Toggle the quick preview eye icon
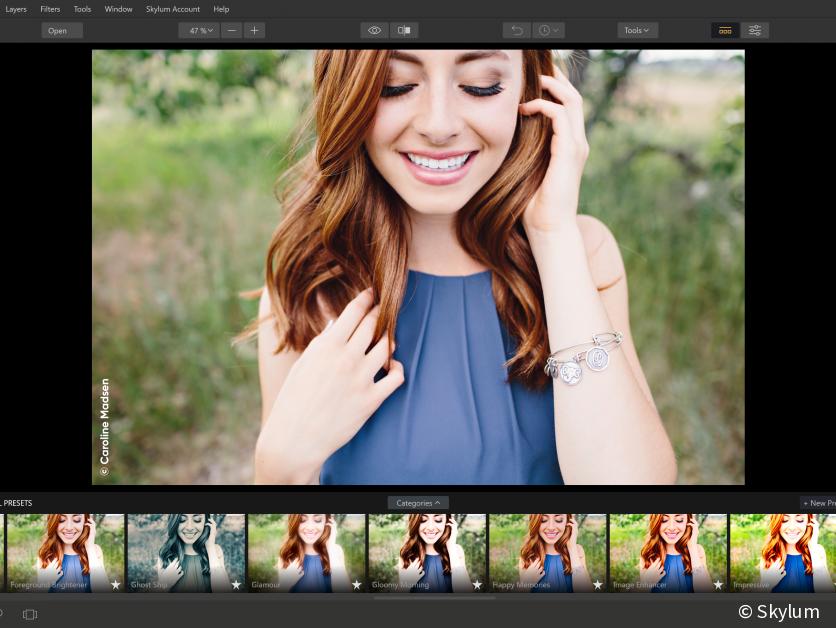 [x=374, y=30]
